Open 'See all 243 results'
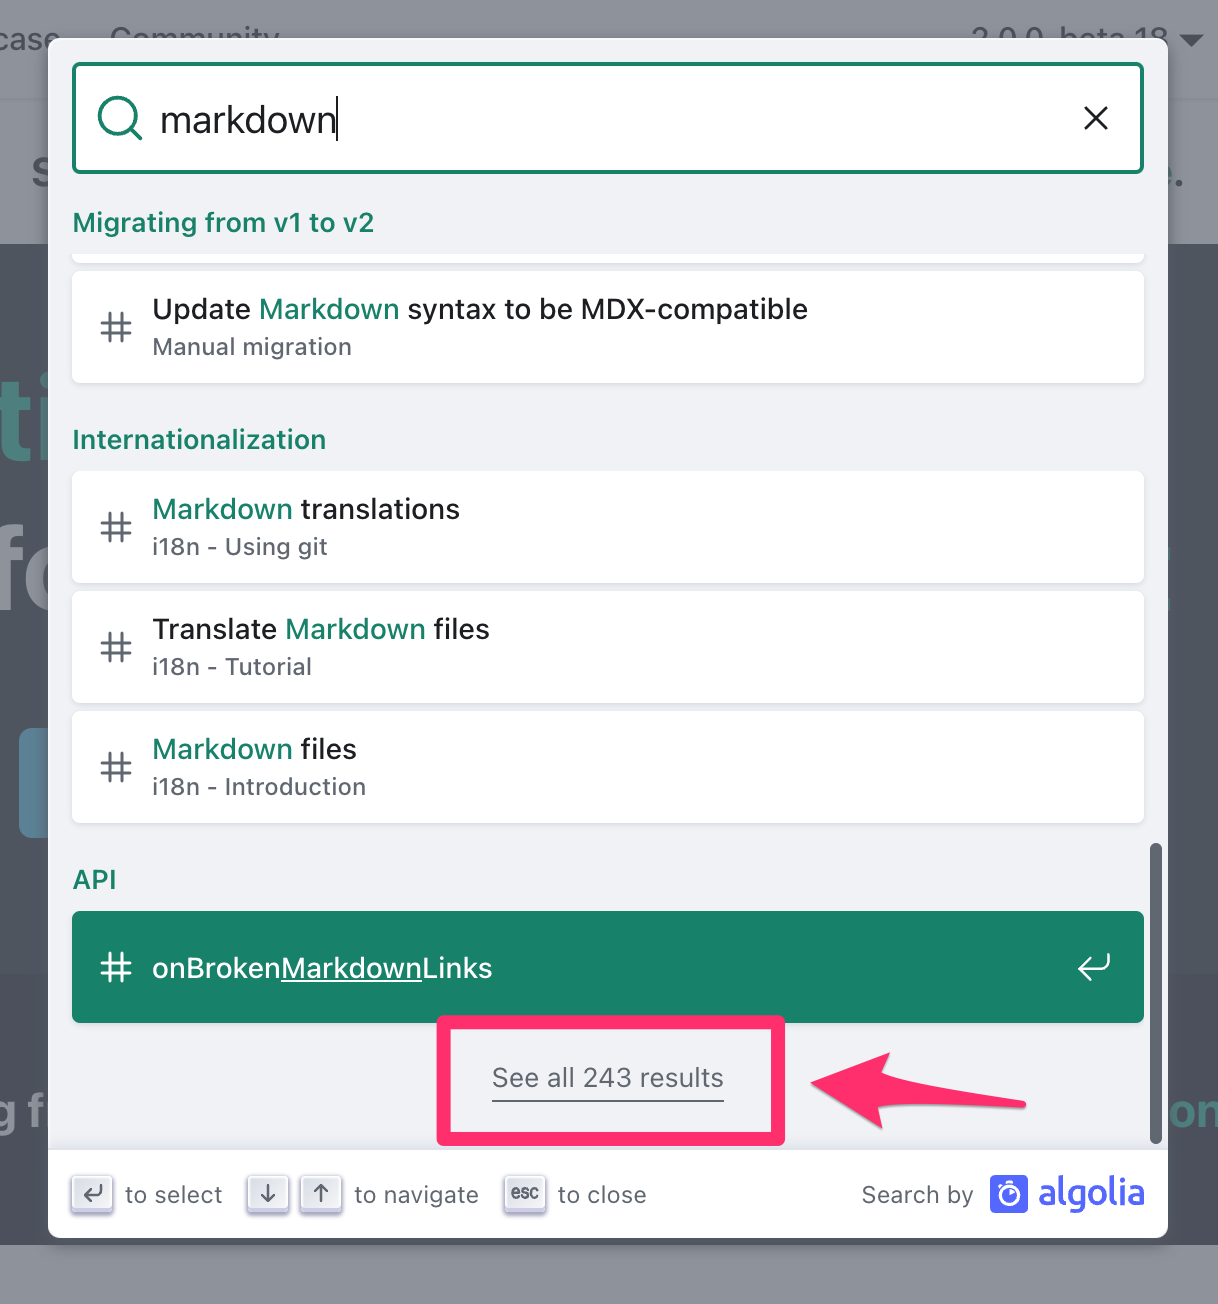Screen dimensions: 1218x1304 point(607,1078)
